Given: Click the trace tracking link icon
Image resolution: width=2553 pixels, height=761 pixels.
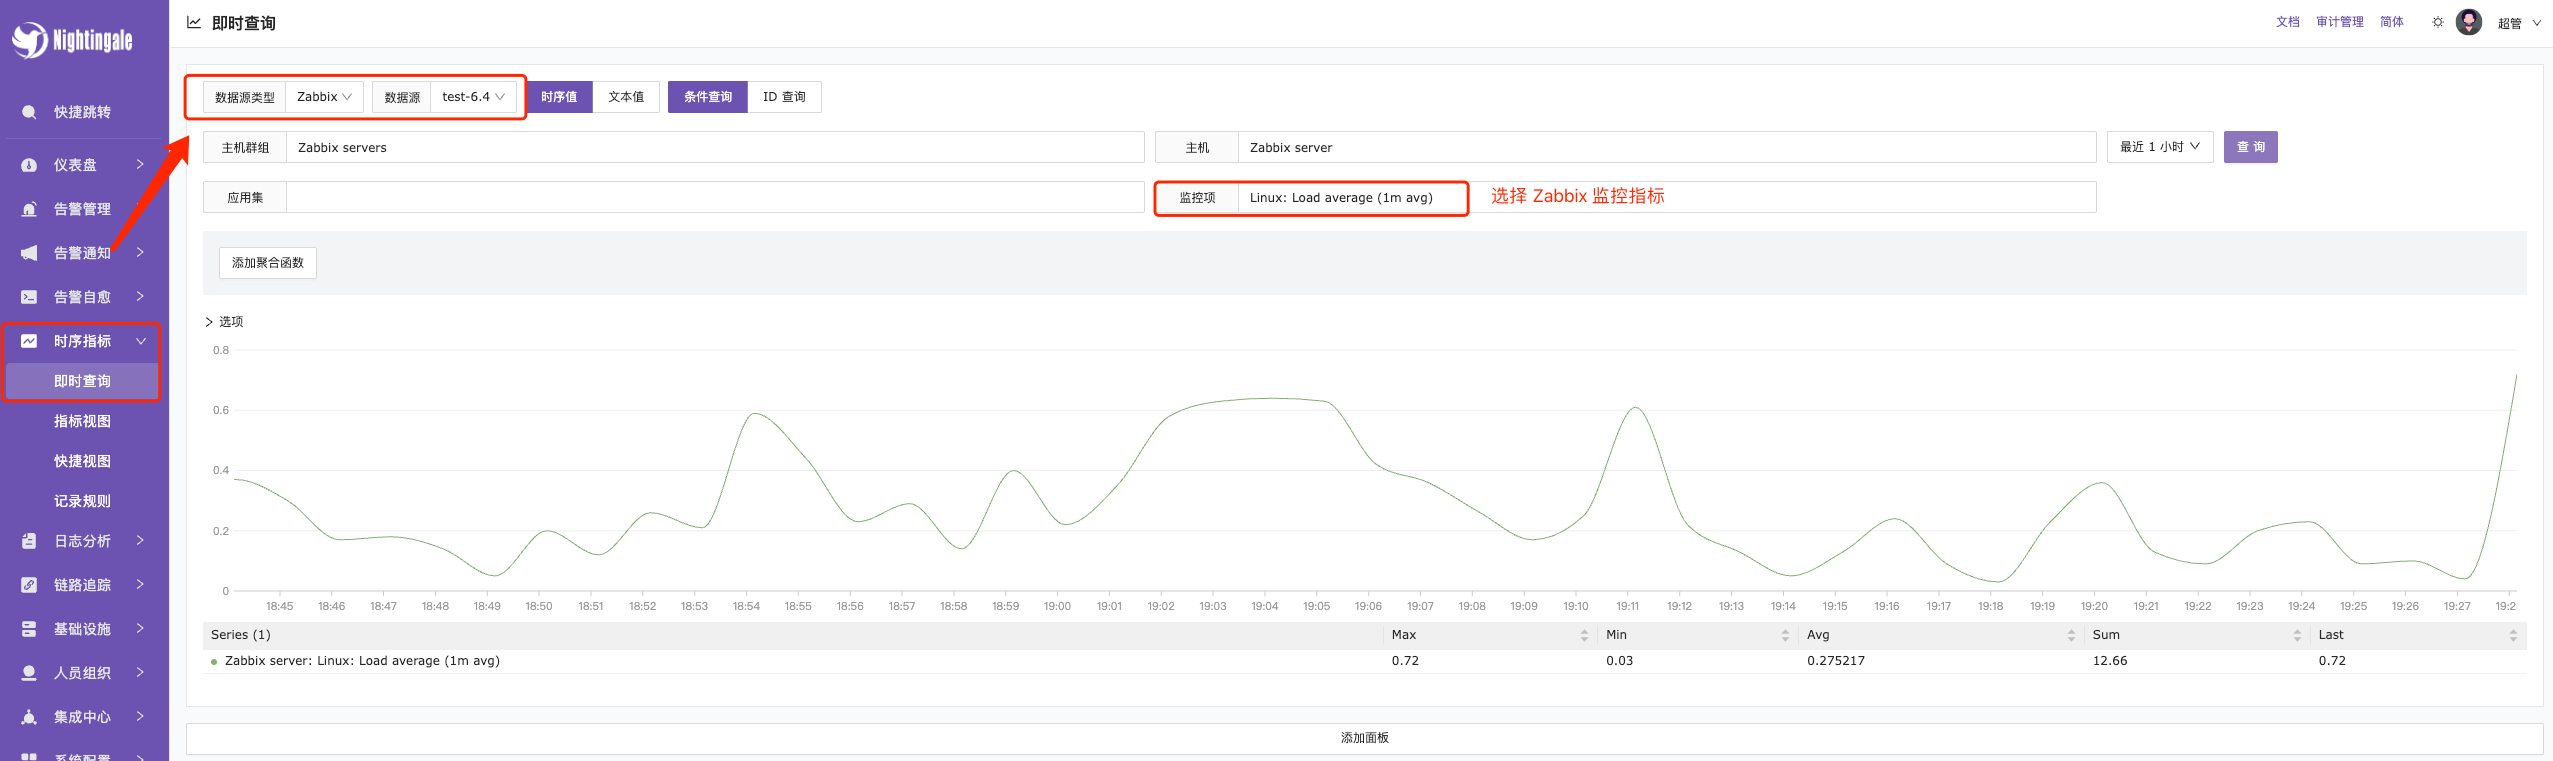Looking at the screenshot, I should pos(29,585).
